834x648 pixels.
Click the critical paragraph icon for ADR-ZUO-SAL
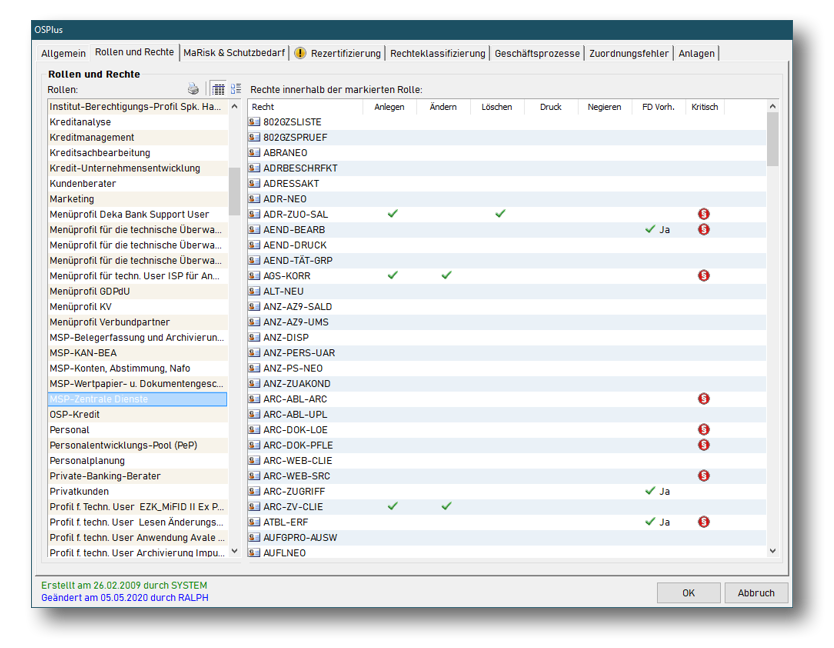[x=703, y=214]
